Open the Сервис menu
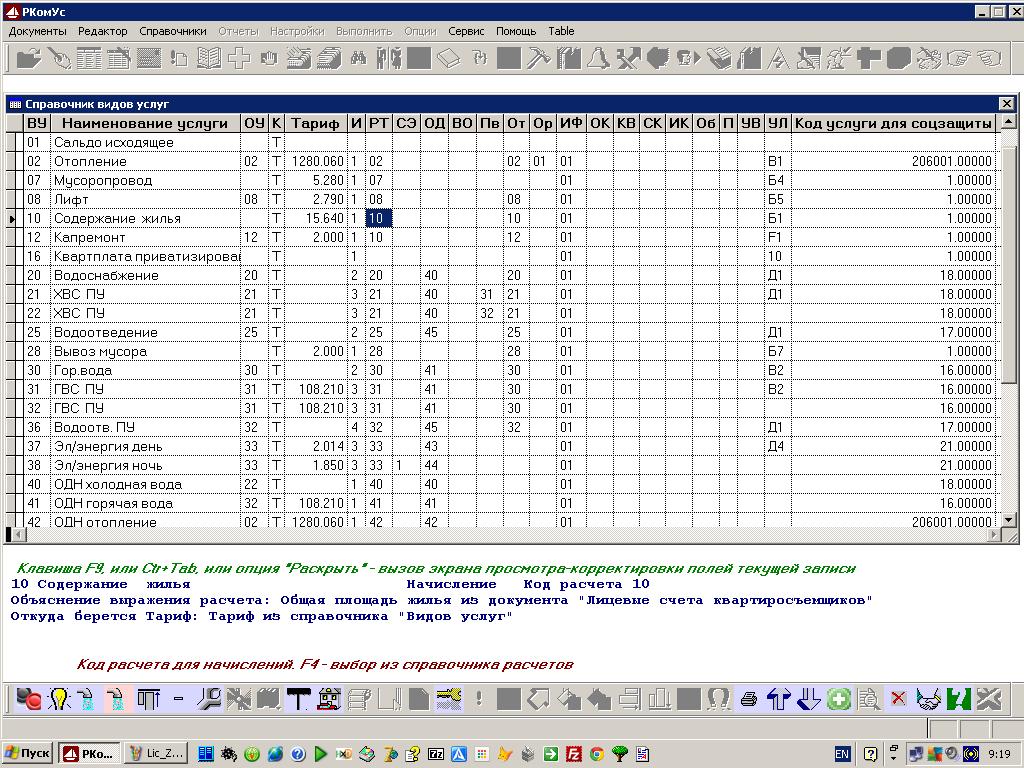 (466, 31)
